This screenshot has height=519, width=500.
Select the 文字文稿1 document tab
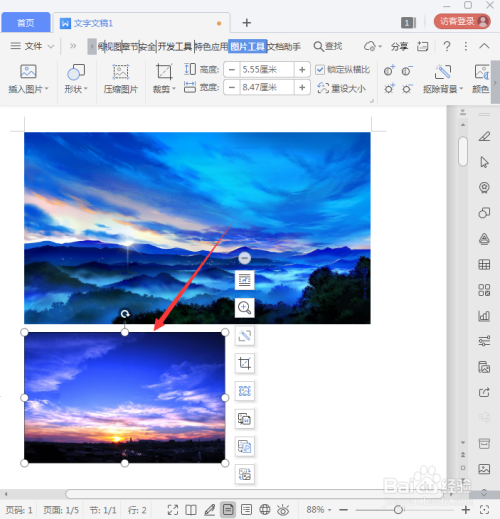click(141, 23)
